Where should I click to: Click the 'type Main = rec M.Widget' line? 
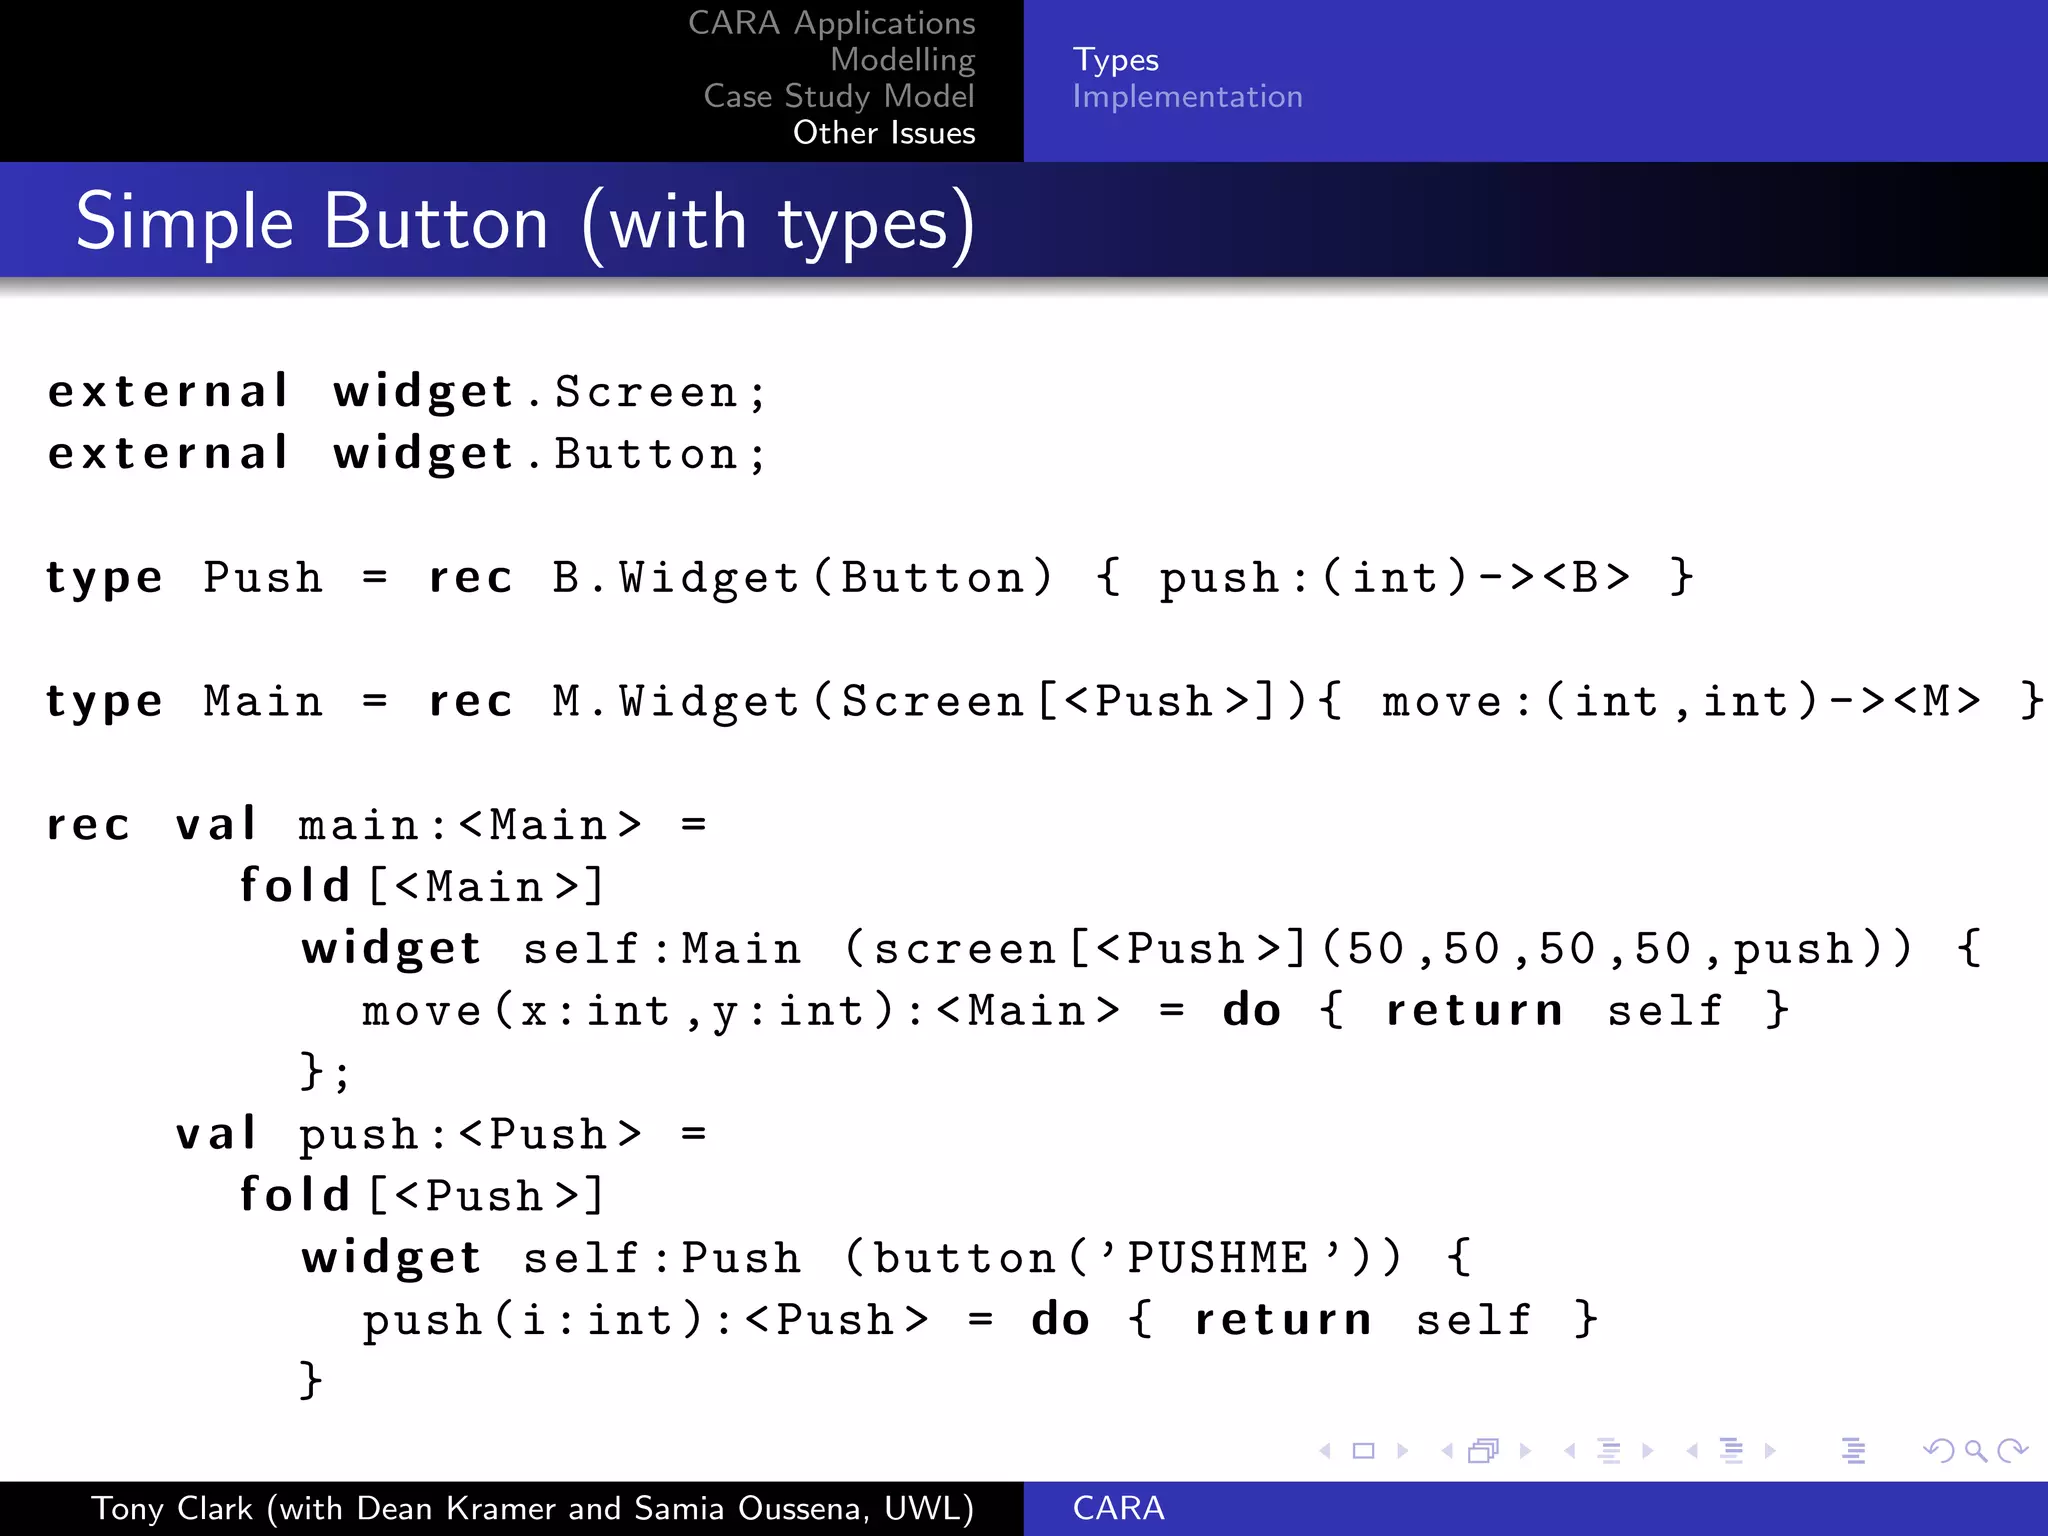click(1045, 701)
